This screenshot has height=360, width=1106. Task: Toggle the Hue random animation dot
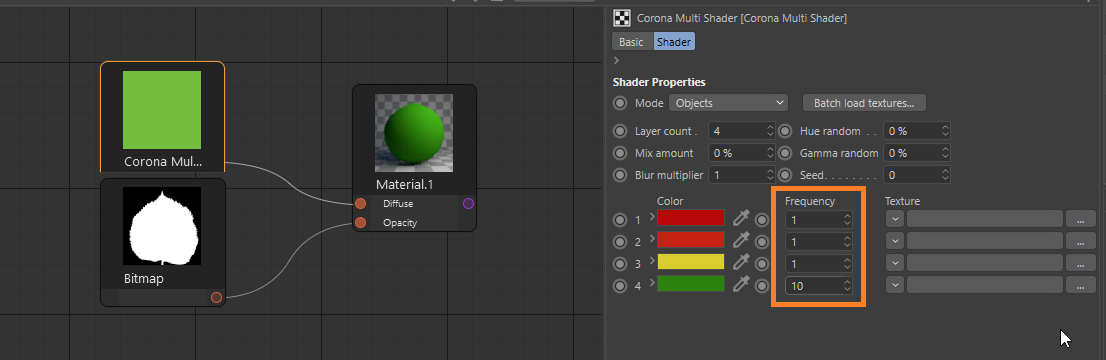coord(785,131)
